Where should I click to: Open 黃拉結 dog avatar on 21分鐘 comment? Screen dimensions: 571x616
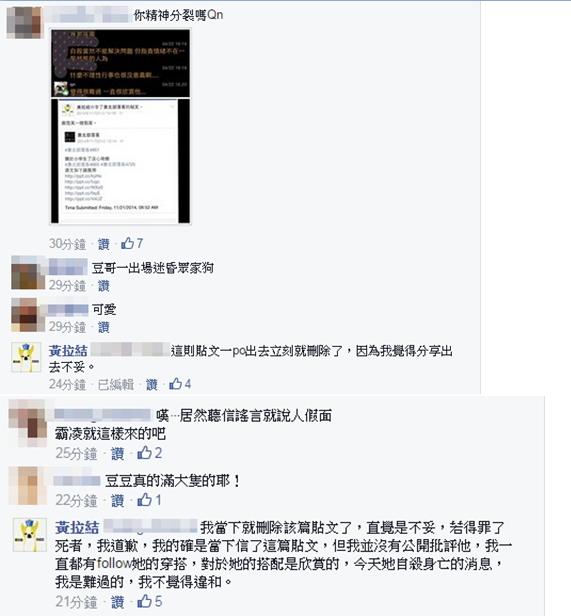(x=30, y=535)
